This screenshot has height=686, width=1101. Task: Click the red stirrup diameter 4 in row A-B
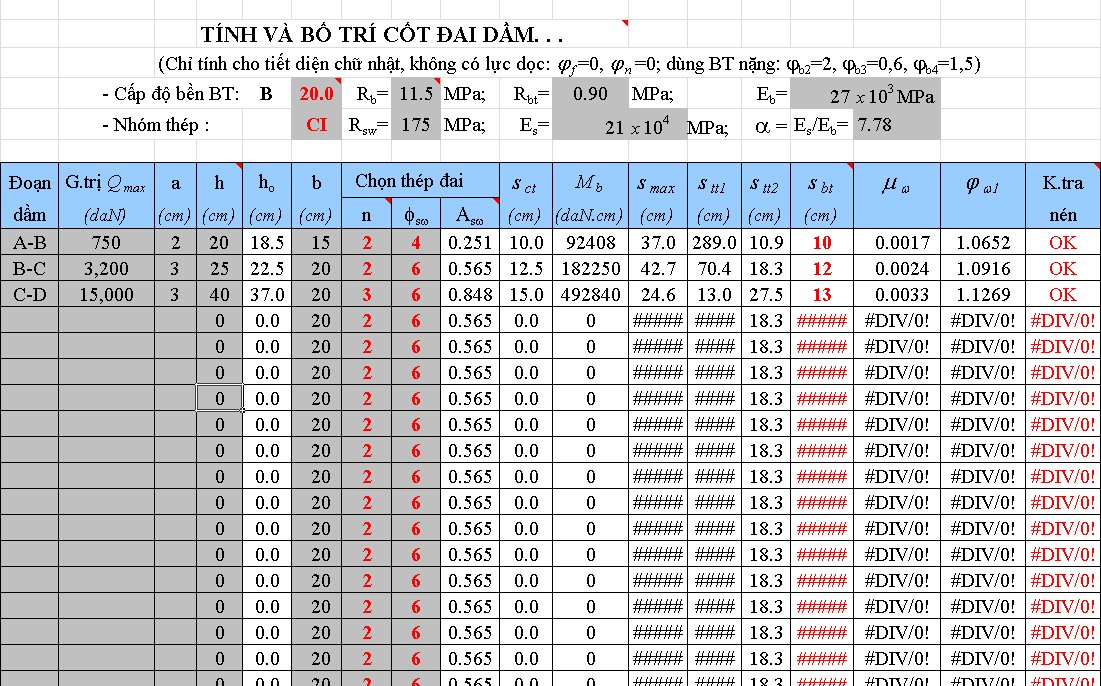pyautogui.click(x=416, y=242)
